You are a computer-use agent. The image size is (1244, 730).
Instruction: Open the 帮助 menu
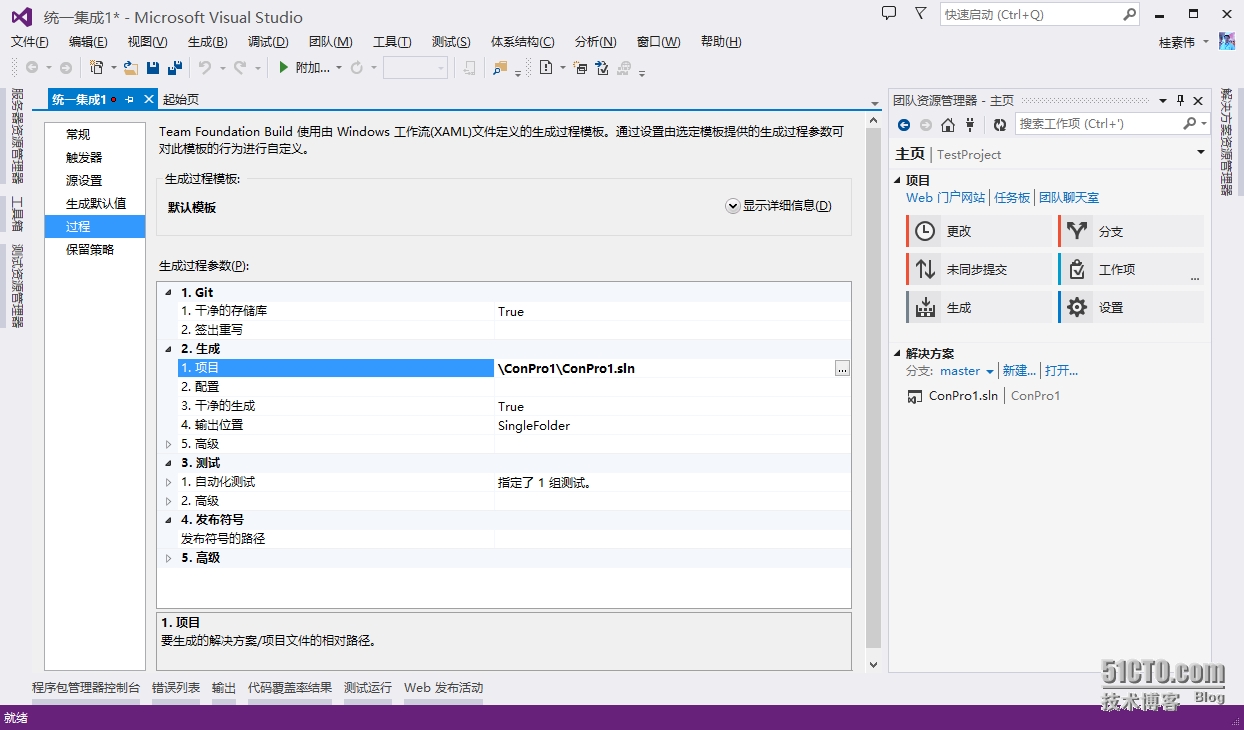[721, 42]
